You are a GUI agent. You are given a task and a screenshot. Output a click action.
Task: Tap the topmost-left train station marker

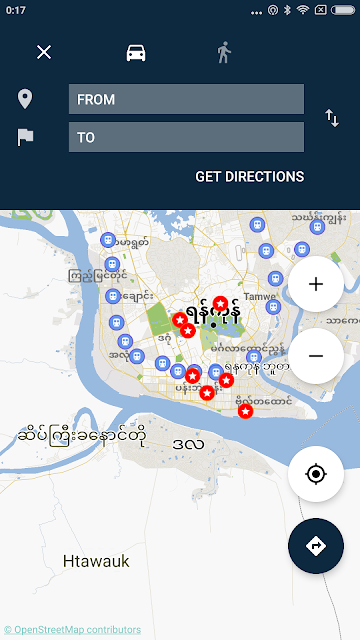(x=108, y=240)
